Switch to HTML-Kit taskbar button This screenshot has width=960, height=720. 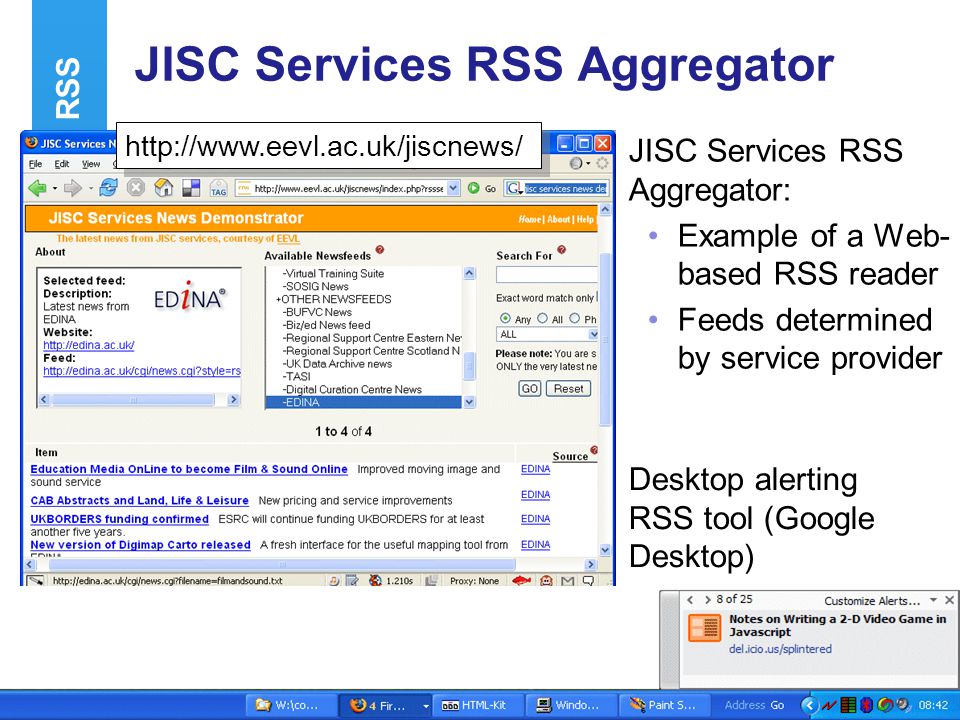pos(477,705)
